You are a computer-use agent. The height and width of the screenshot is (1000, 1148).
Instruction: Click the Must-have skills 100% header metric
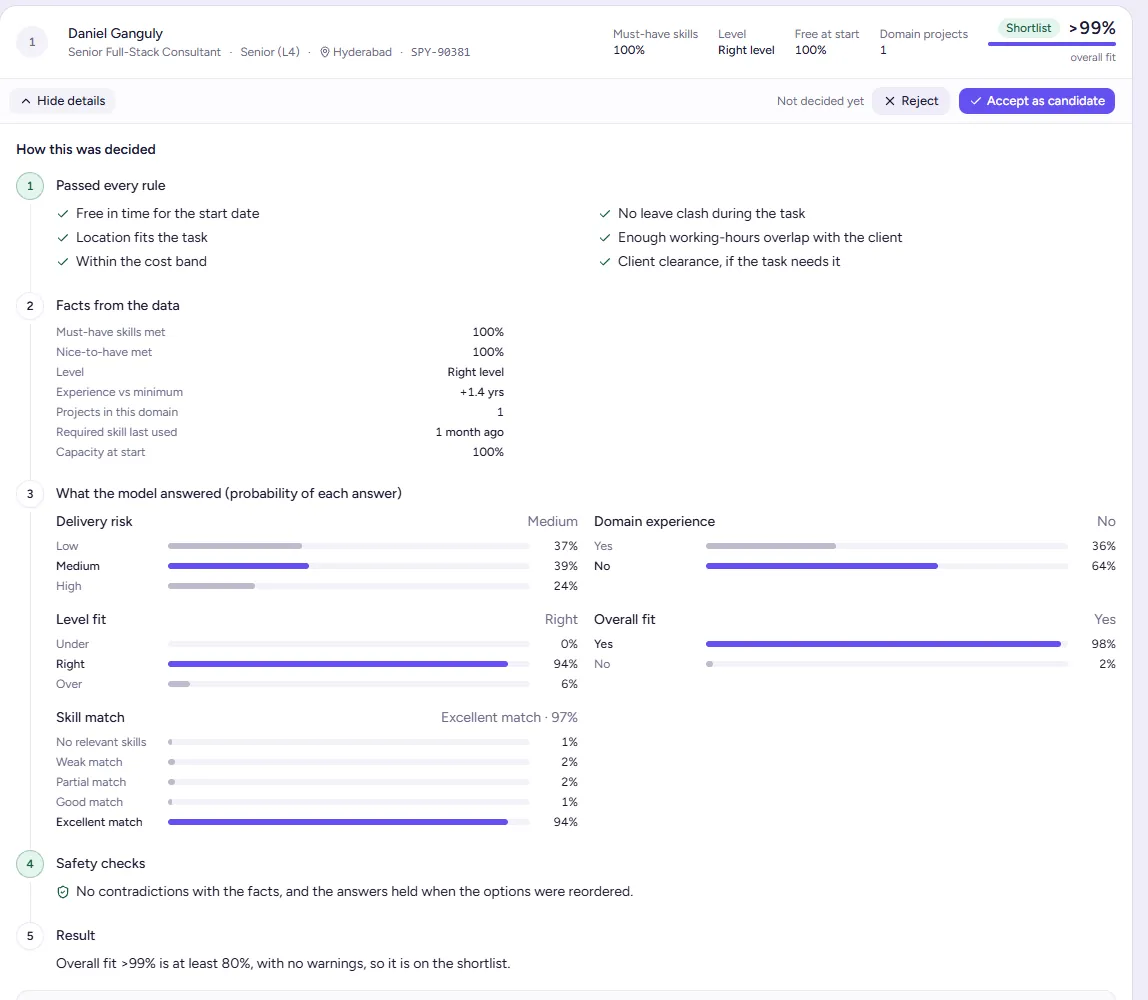tap(655, 42)
